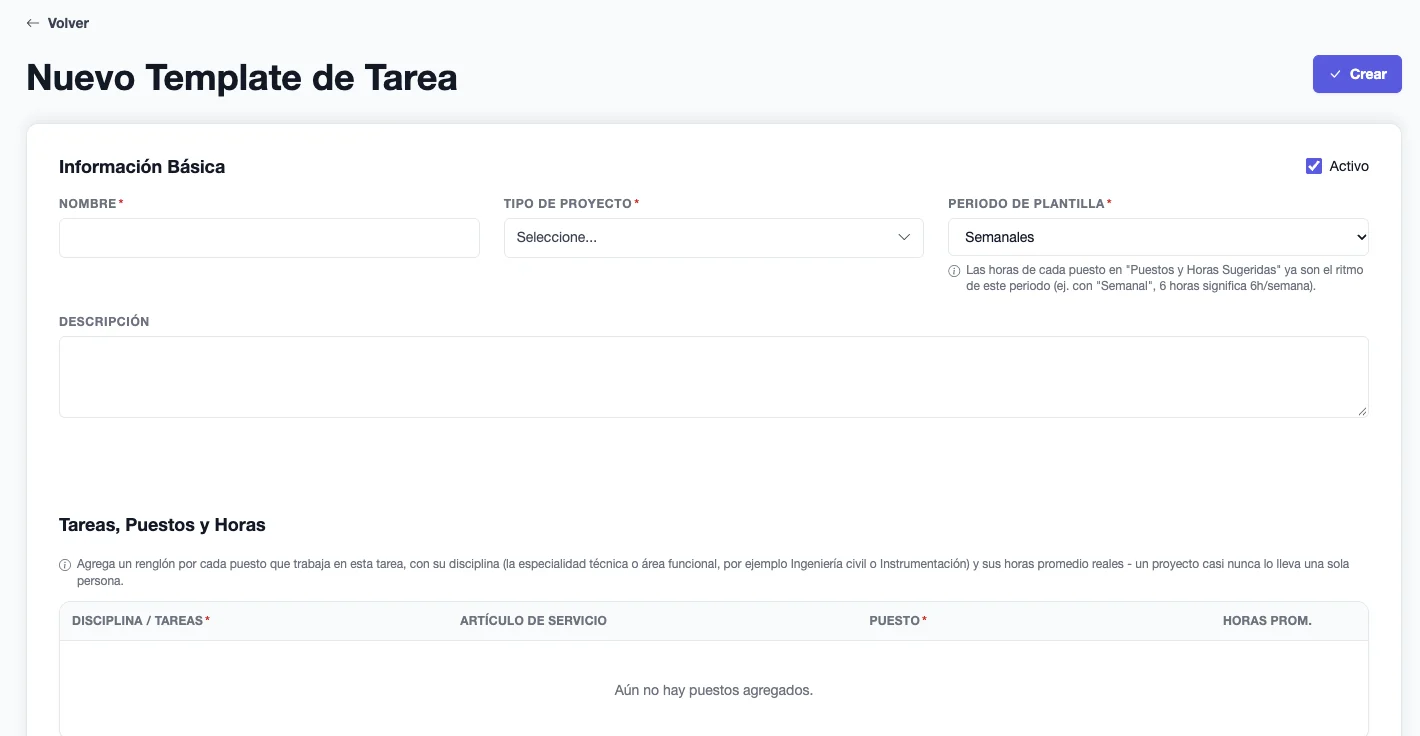Click the back arrow icon beside Volver
Screen dimensions: 1420x736
pos(33,23)
